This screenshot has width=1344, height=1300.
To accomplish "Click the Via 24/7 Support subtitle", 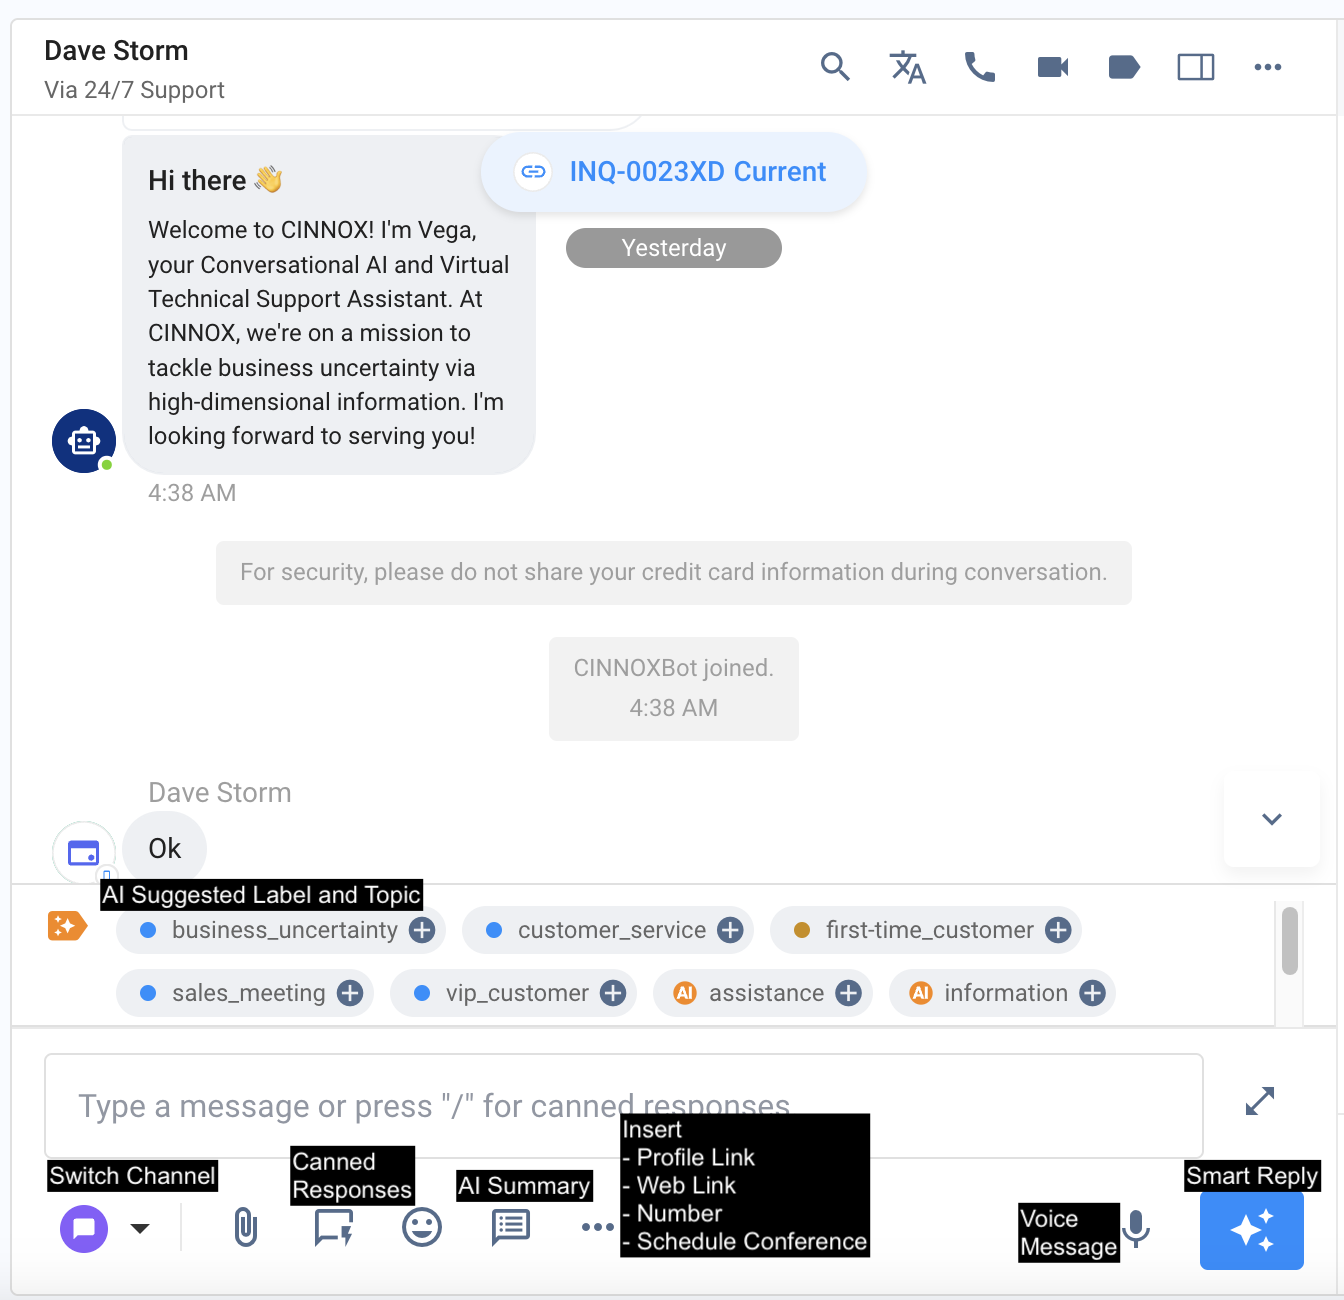I will pos(134,90).
